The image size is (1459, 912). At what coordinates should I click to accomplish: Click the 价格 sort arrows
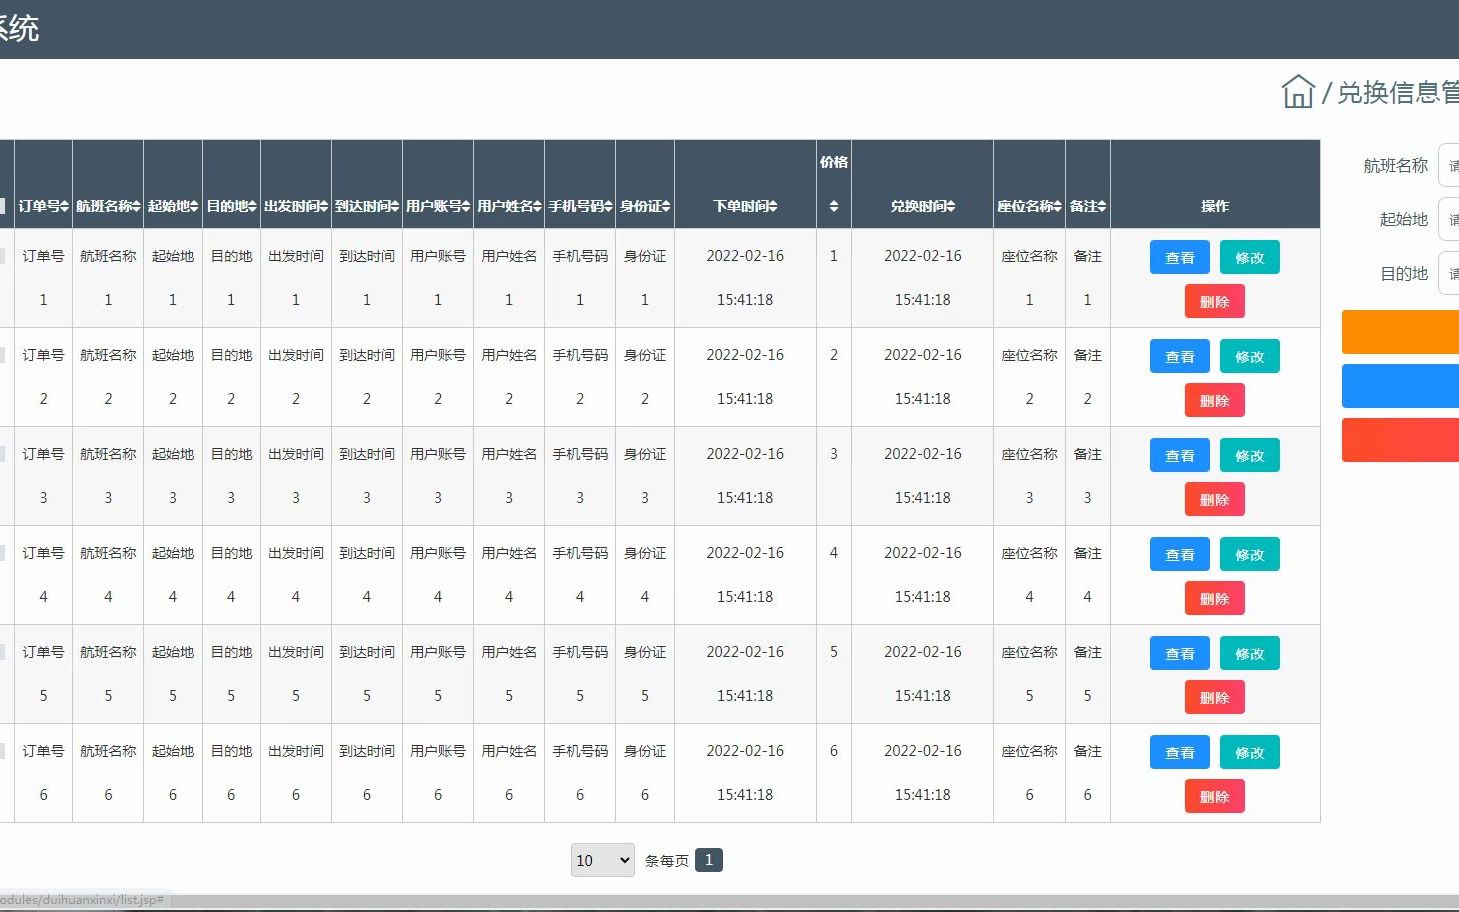(834, 206)
